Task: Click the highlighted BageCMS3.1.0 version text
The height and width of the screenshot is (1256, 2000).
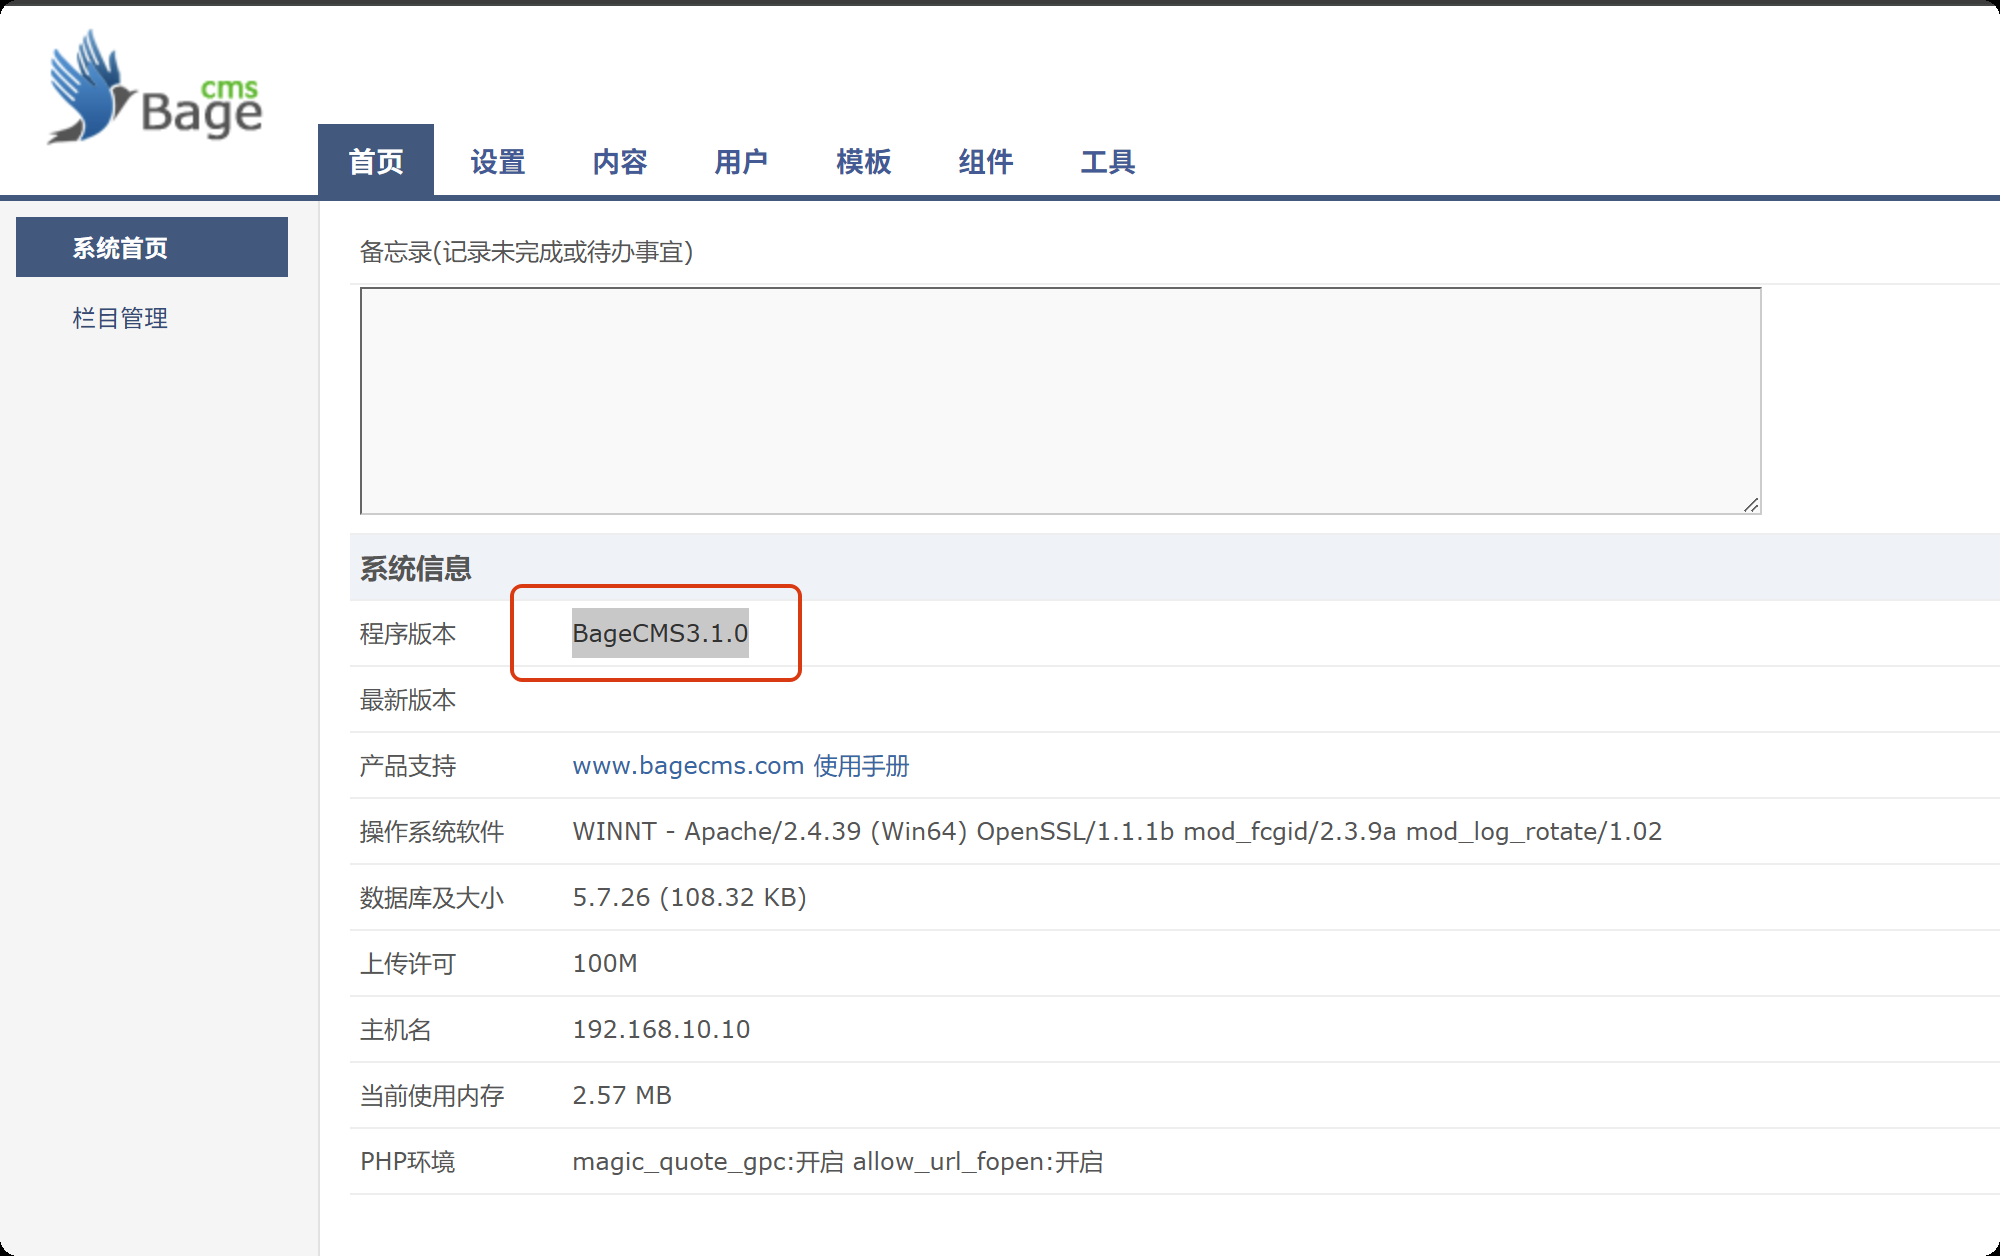Action: [660, 633]
